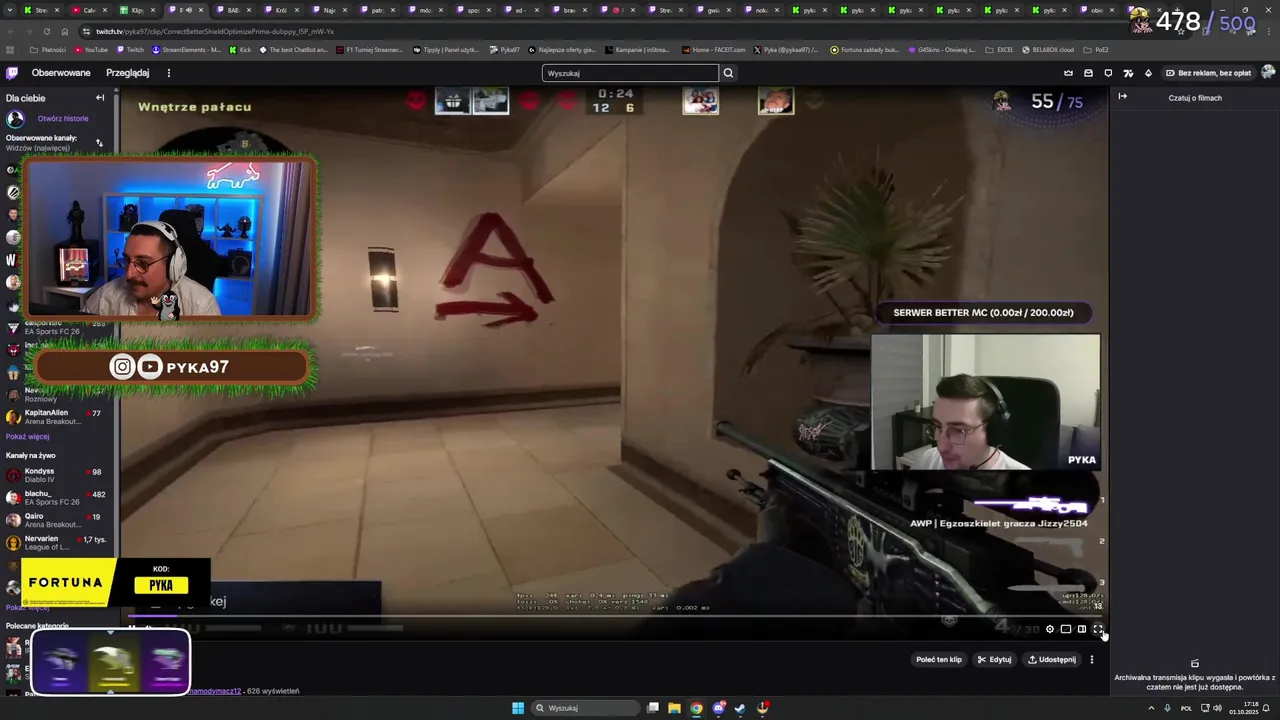Screen dimensions: 1280x720
Task: Open the Windows notification bell
Action: (1268, 708)
